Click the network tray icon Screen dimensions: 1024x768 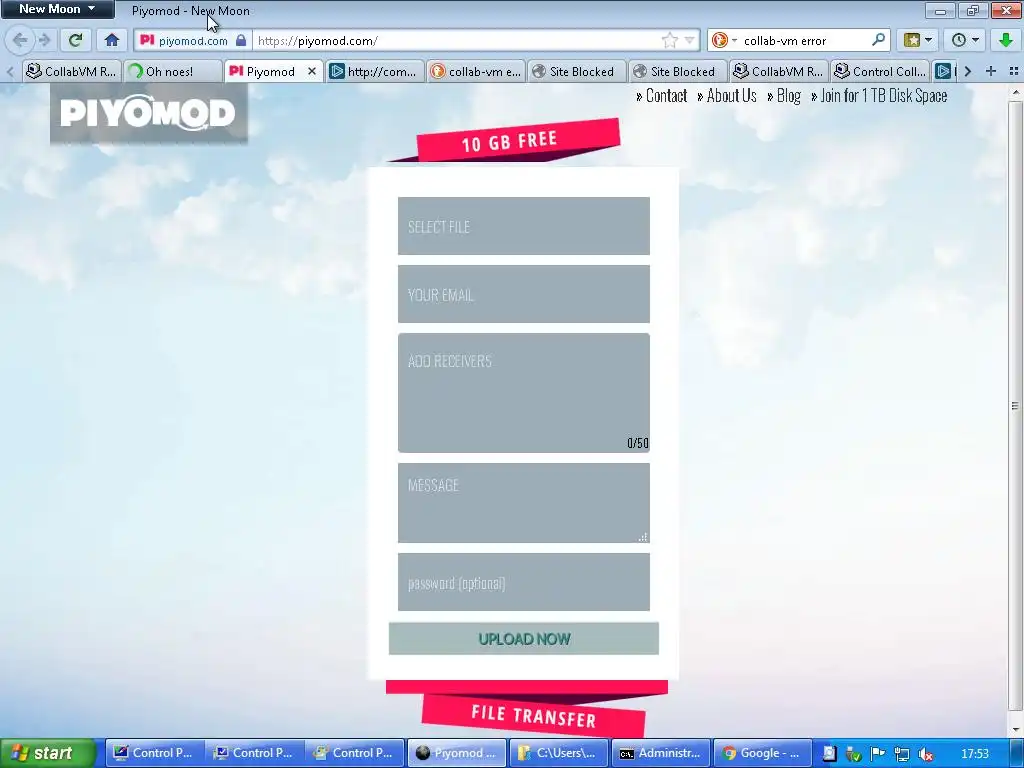pyautogui.click(x=902, y=754)
